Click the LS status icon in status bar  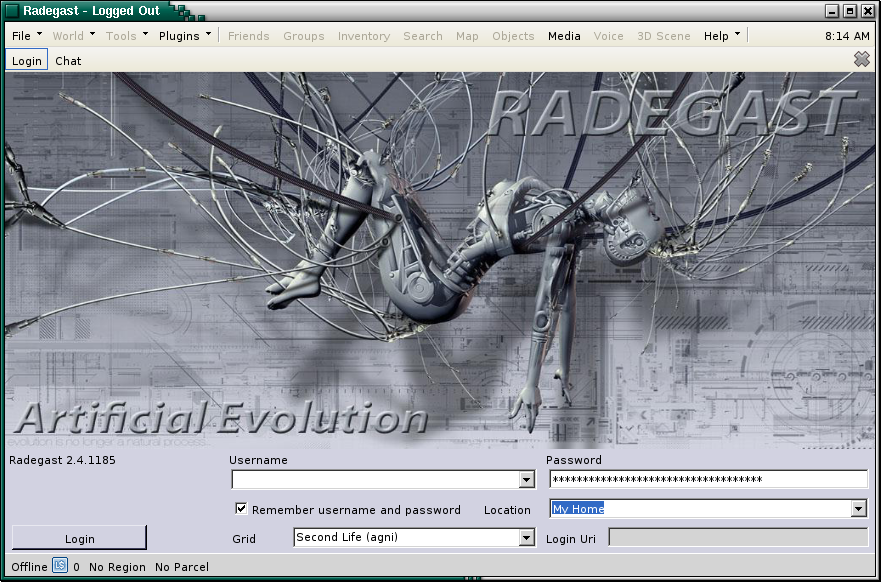pos(60,565)
